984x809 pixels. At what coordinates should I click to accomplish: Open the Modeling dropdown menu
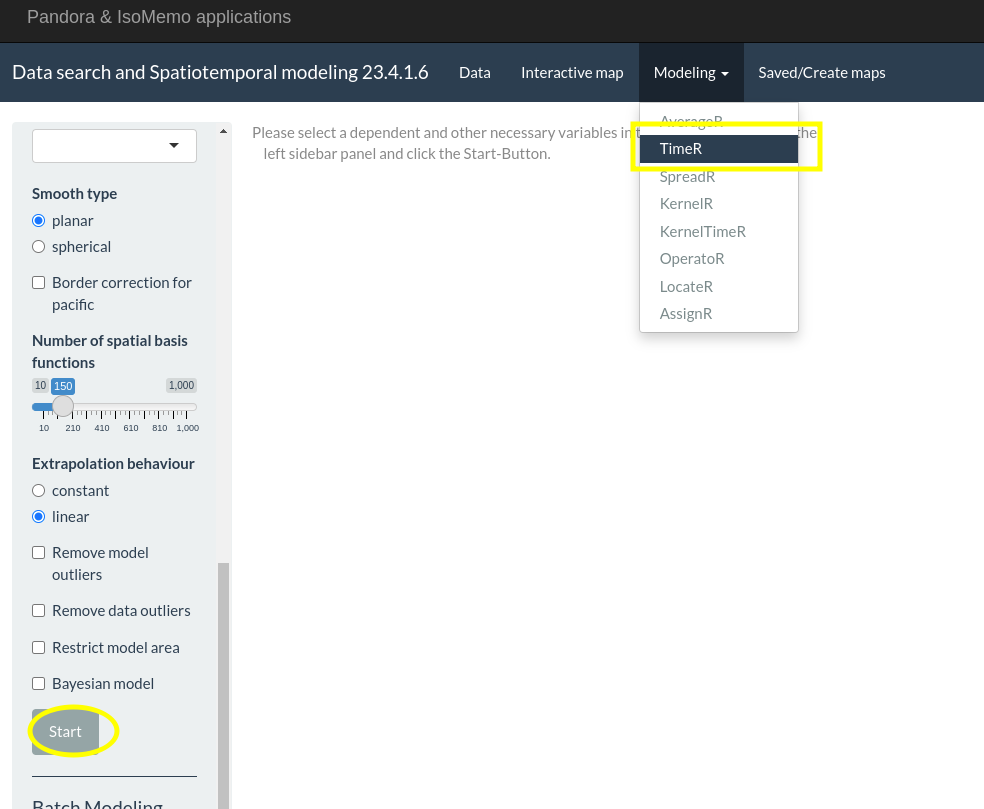point(690,72)
